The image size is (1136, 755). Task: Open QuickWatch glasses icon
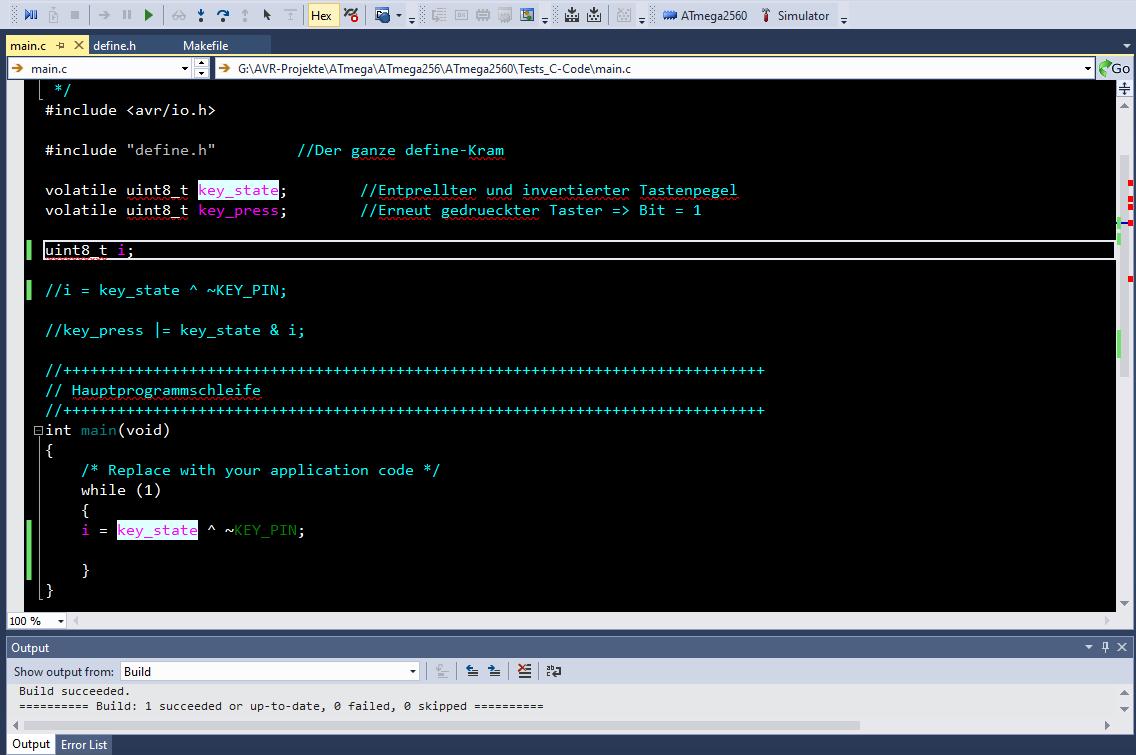[179, 14]
